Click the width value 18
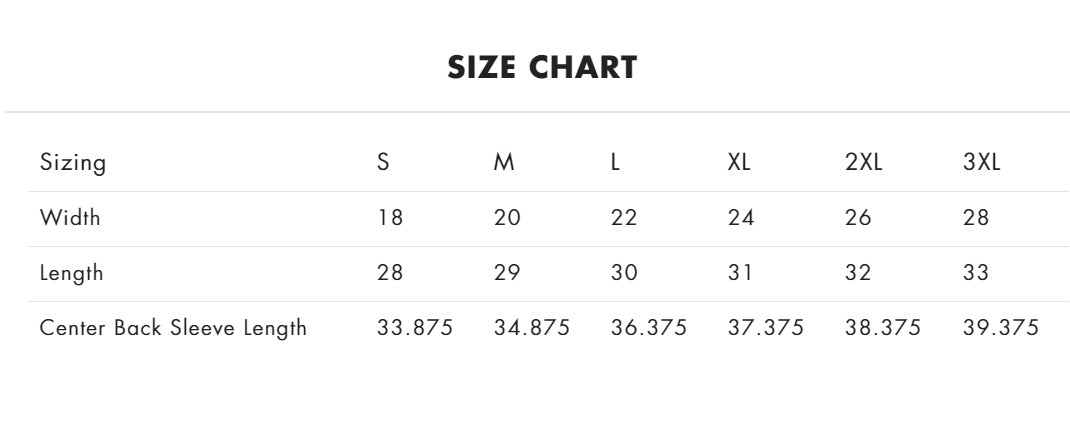 (x=390, y=218)
